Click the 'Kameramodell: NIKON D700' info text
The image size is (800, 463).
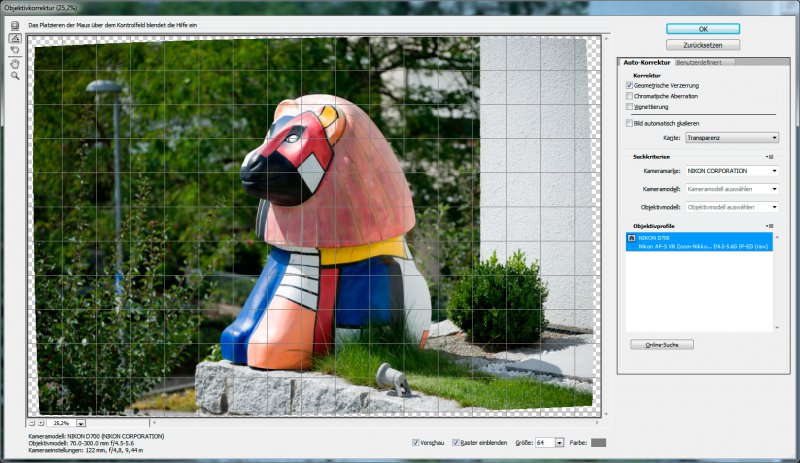coord(96,436)
